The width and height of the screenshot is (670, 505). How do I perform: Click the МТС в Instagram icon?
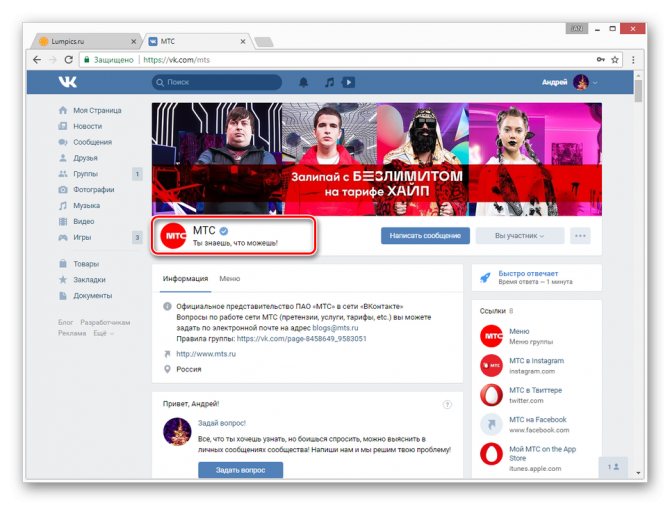pos(491,365)
